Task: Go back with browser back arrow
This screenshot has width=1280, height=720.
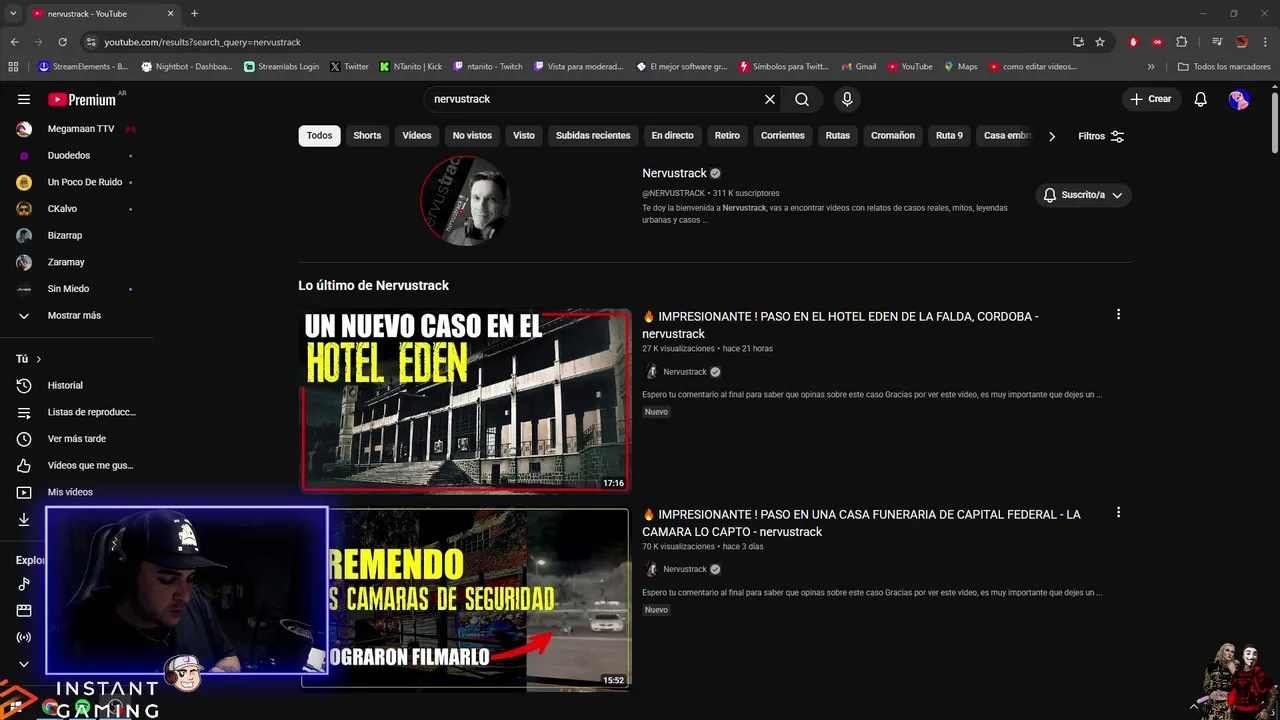Action: click(x=14, y=42)
